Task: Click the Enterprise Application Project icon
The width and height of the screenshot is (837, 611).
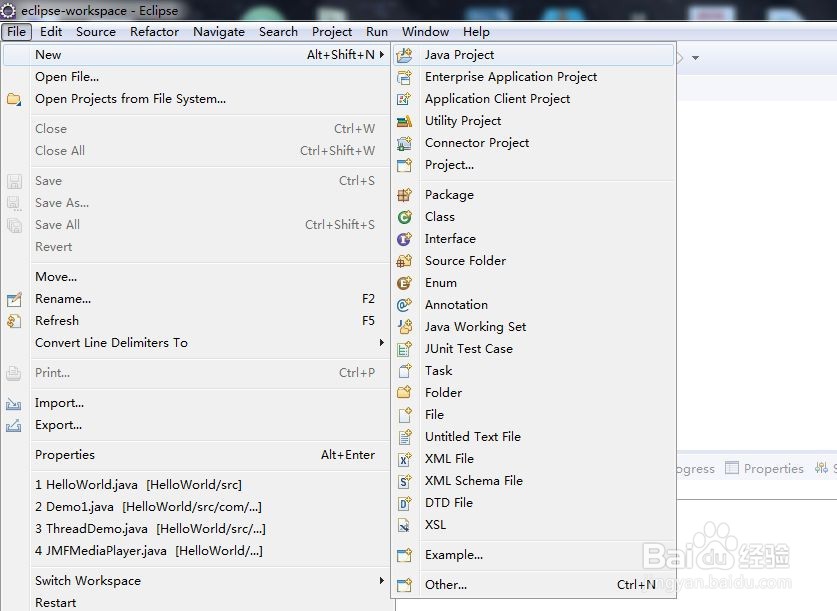Action: (x=405, y=77)
